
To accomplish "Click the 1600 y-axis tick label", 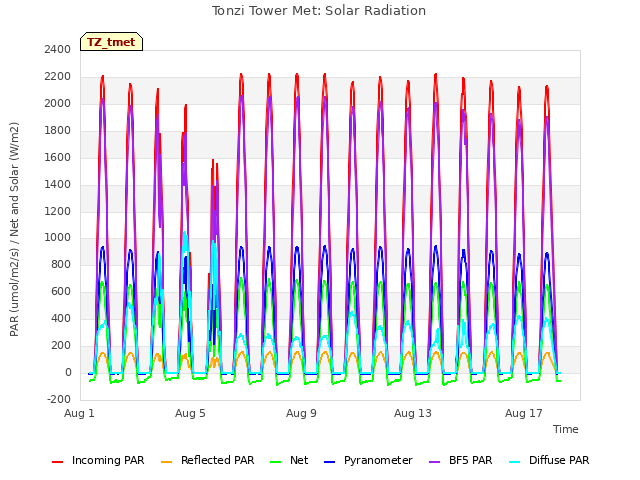I will coord(58,158).
